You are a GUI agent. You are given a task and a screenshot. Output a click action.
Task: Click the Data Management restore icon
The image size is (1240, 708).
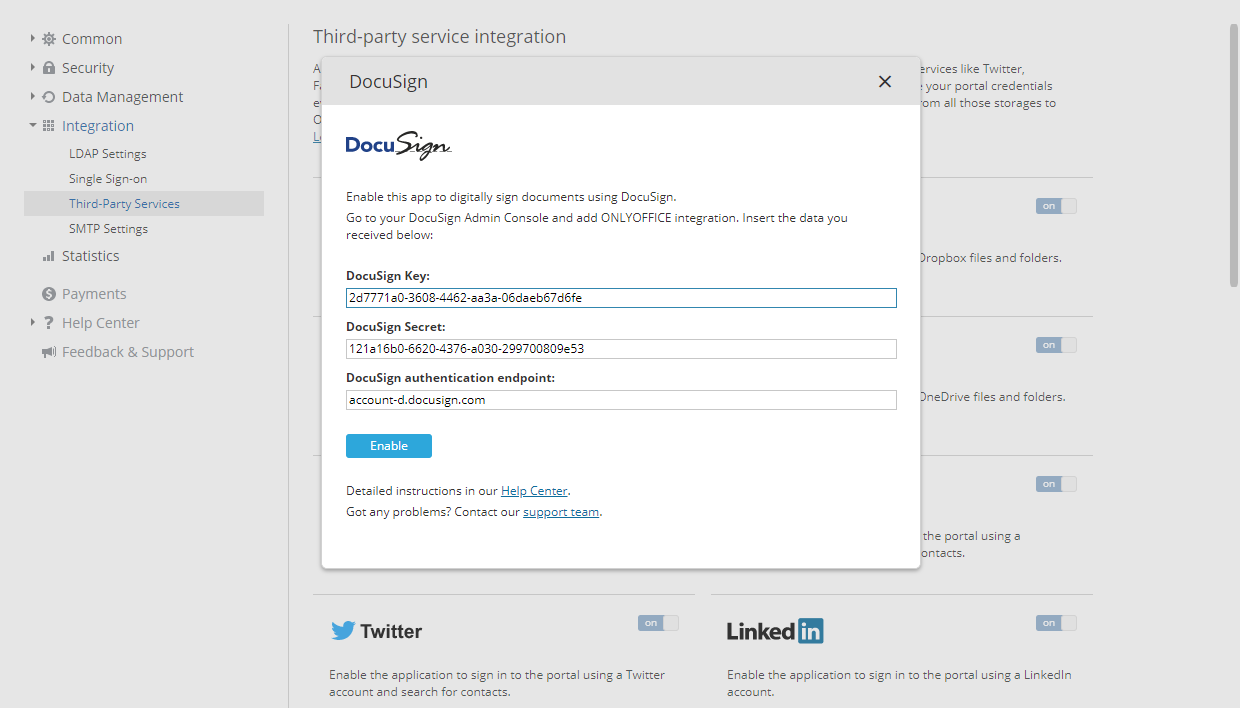point(49,97)
